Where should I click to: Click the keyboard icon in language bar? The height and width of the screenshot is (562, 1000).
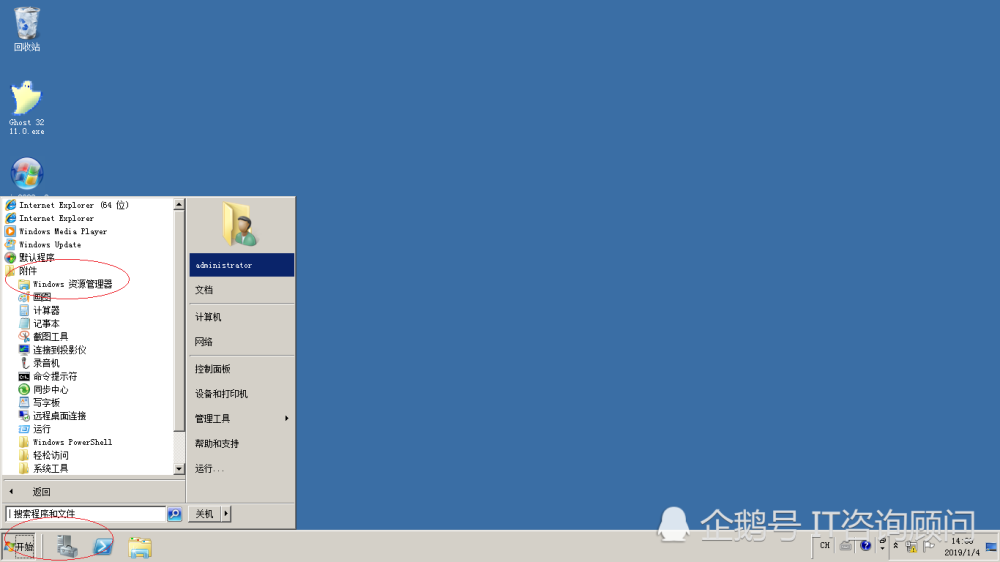pos(846,545)
